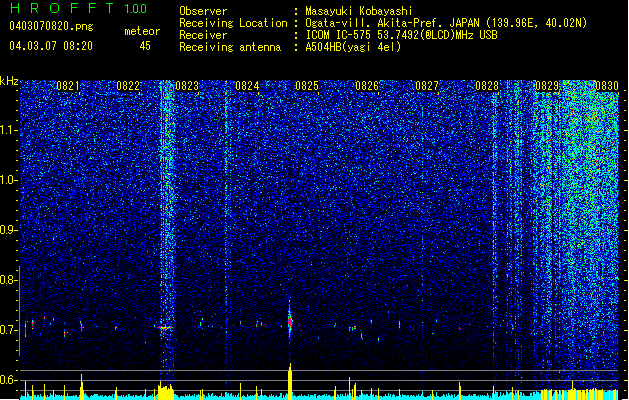Click the 0821 time marker

(x=68, y=86)
